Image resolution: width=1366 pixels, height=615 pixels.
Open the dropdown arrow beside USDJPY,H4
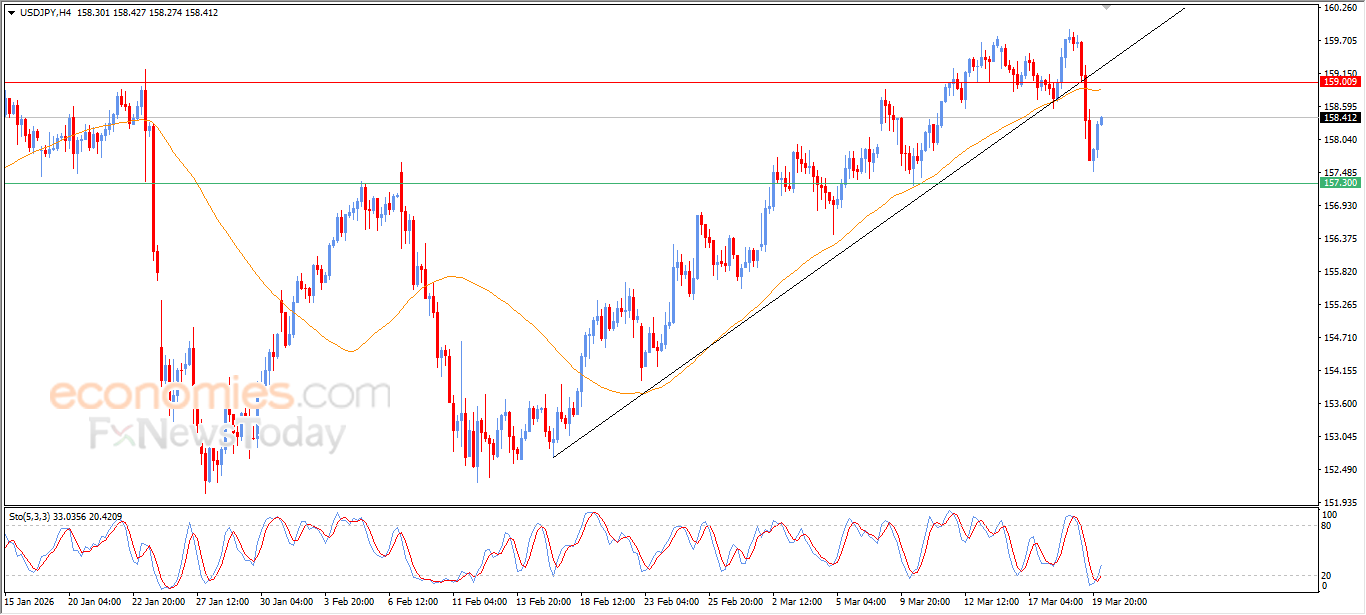pos(11,13)
